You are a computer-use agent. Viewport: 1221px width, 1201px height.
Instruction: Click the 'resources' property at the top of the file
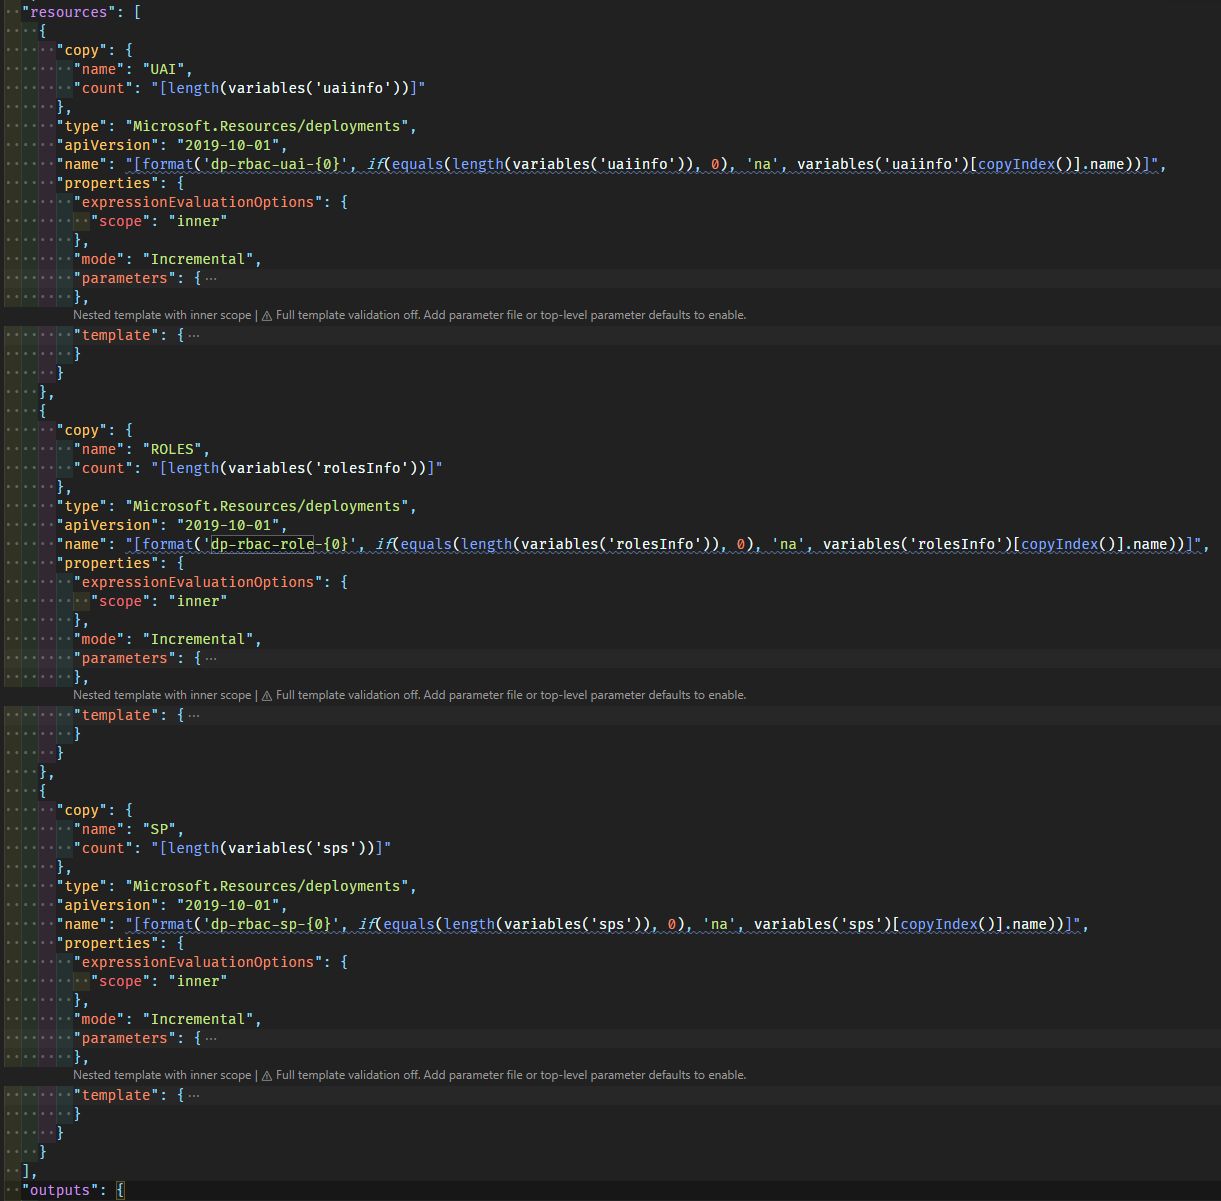(x=65, y=11)
